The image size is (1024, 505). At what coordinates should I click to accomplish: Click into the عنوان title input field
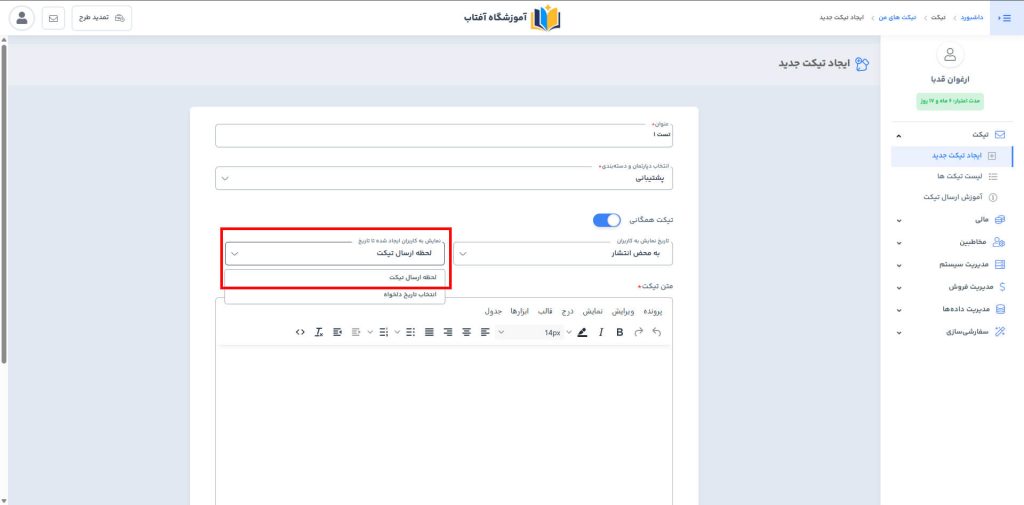(x=444, y=135)
